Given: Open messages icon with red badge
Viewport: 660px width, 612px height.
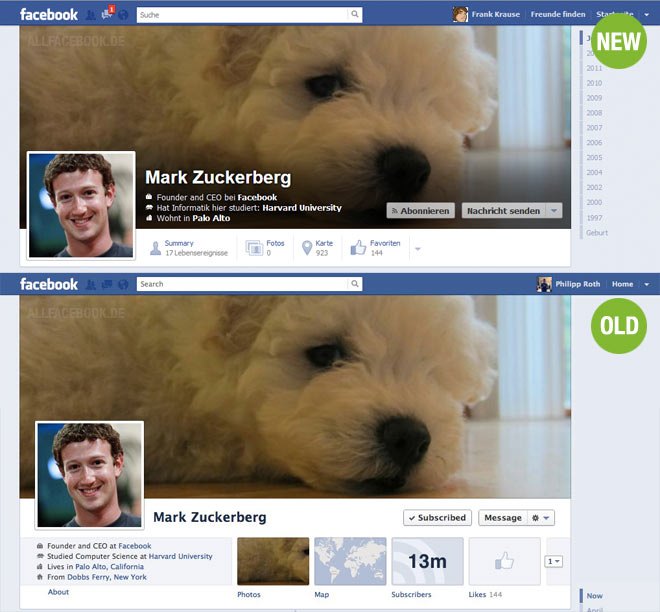Looking at the screenshot, I should (107, 13).
